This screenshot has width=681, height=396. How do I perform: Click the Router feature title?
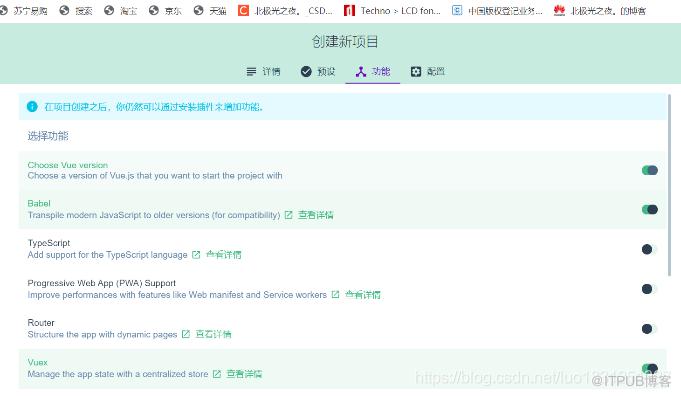[x=41, y=323]
